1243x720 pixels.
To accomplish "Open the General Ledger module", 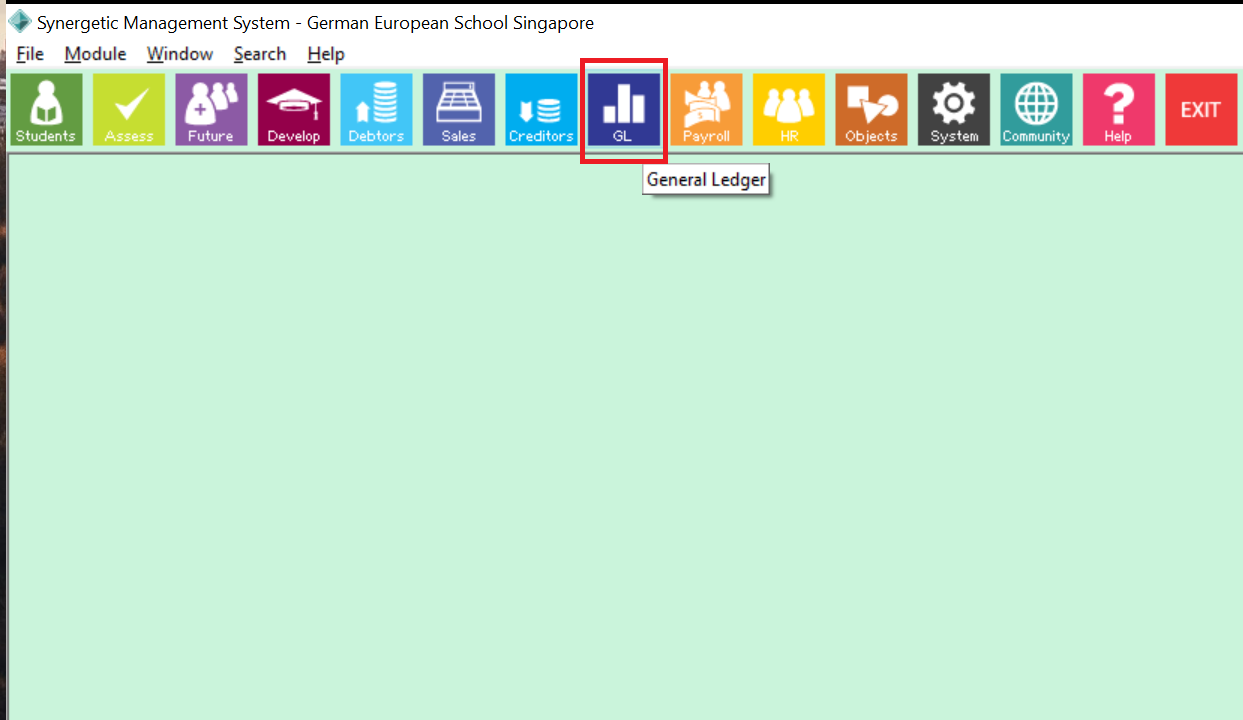I will point(623,109).
